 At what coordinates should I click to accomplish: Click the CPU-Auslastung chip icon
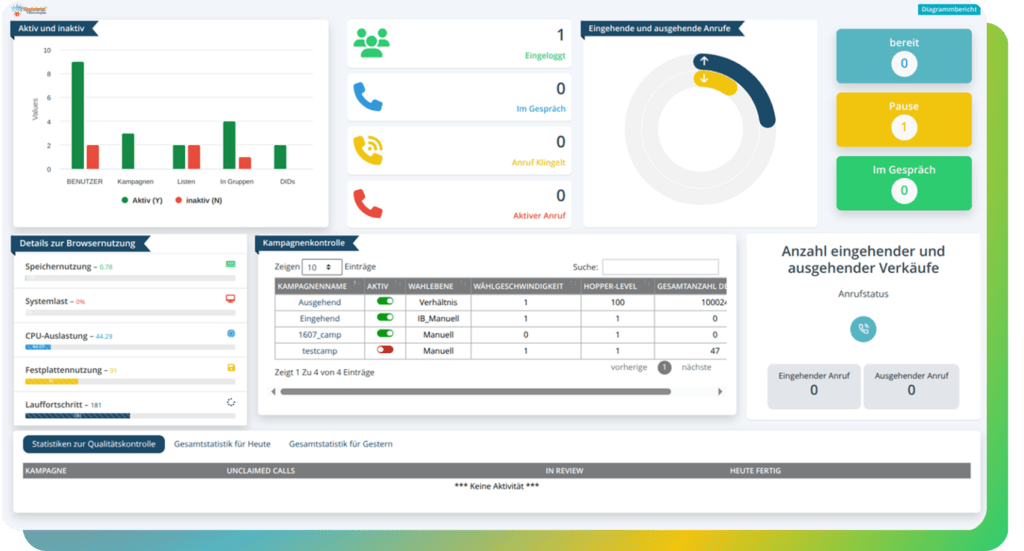(231, 333)
